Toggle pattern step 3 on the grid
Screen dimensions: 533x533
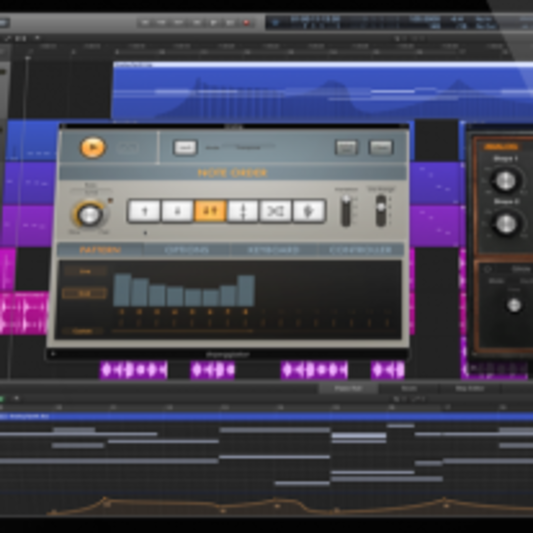[x=157, y=312]
